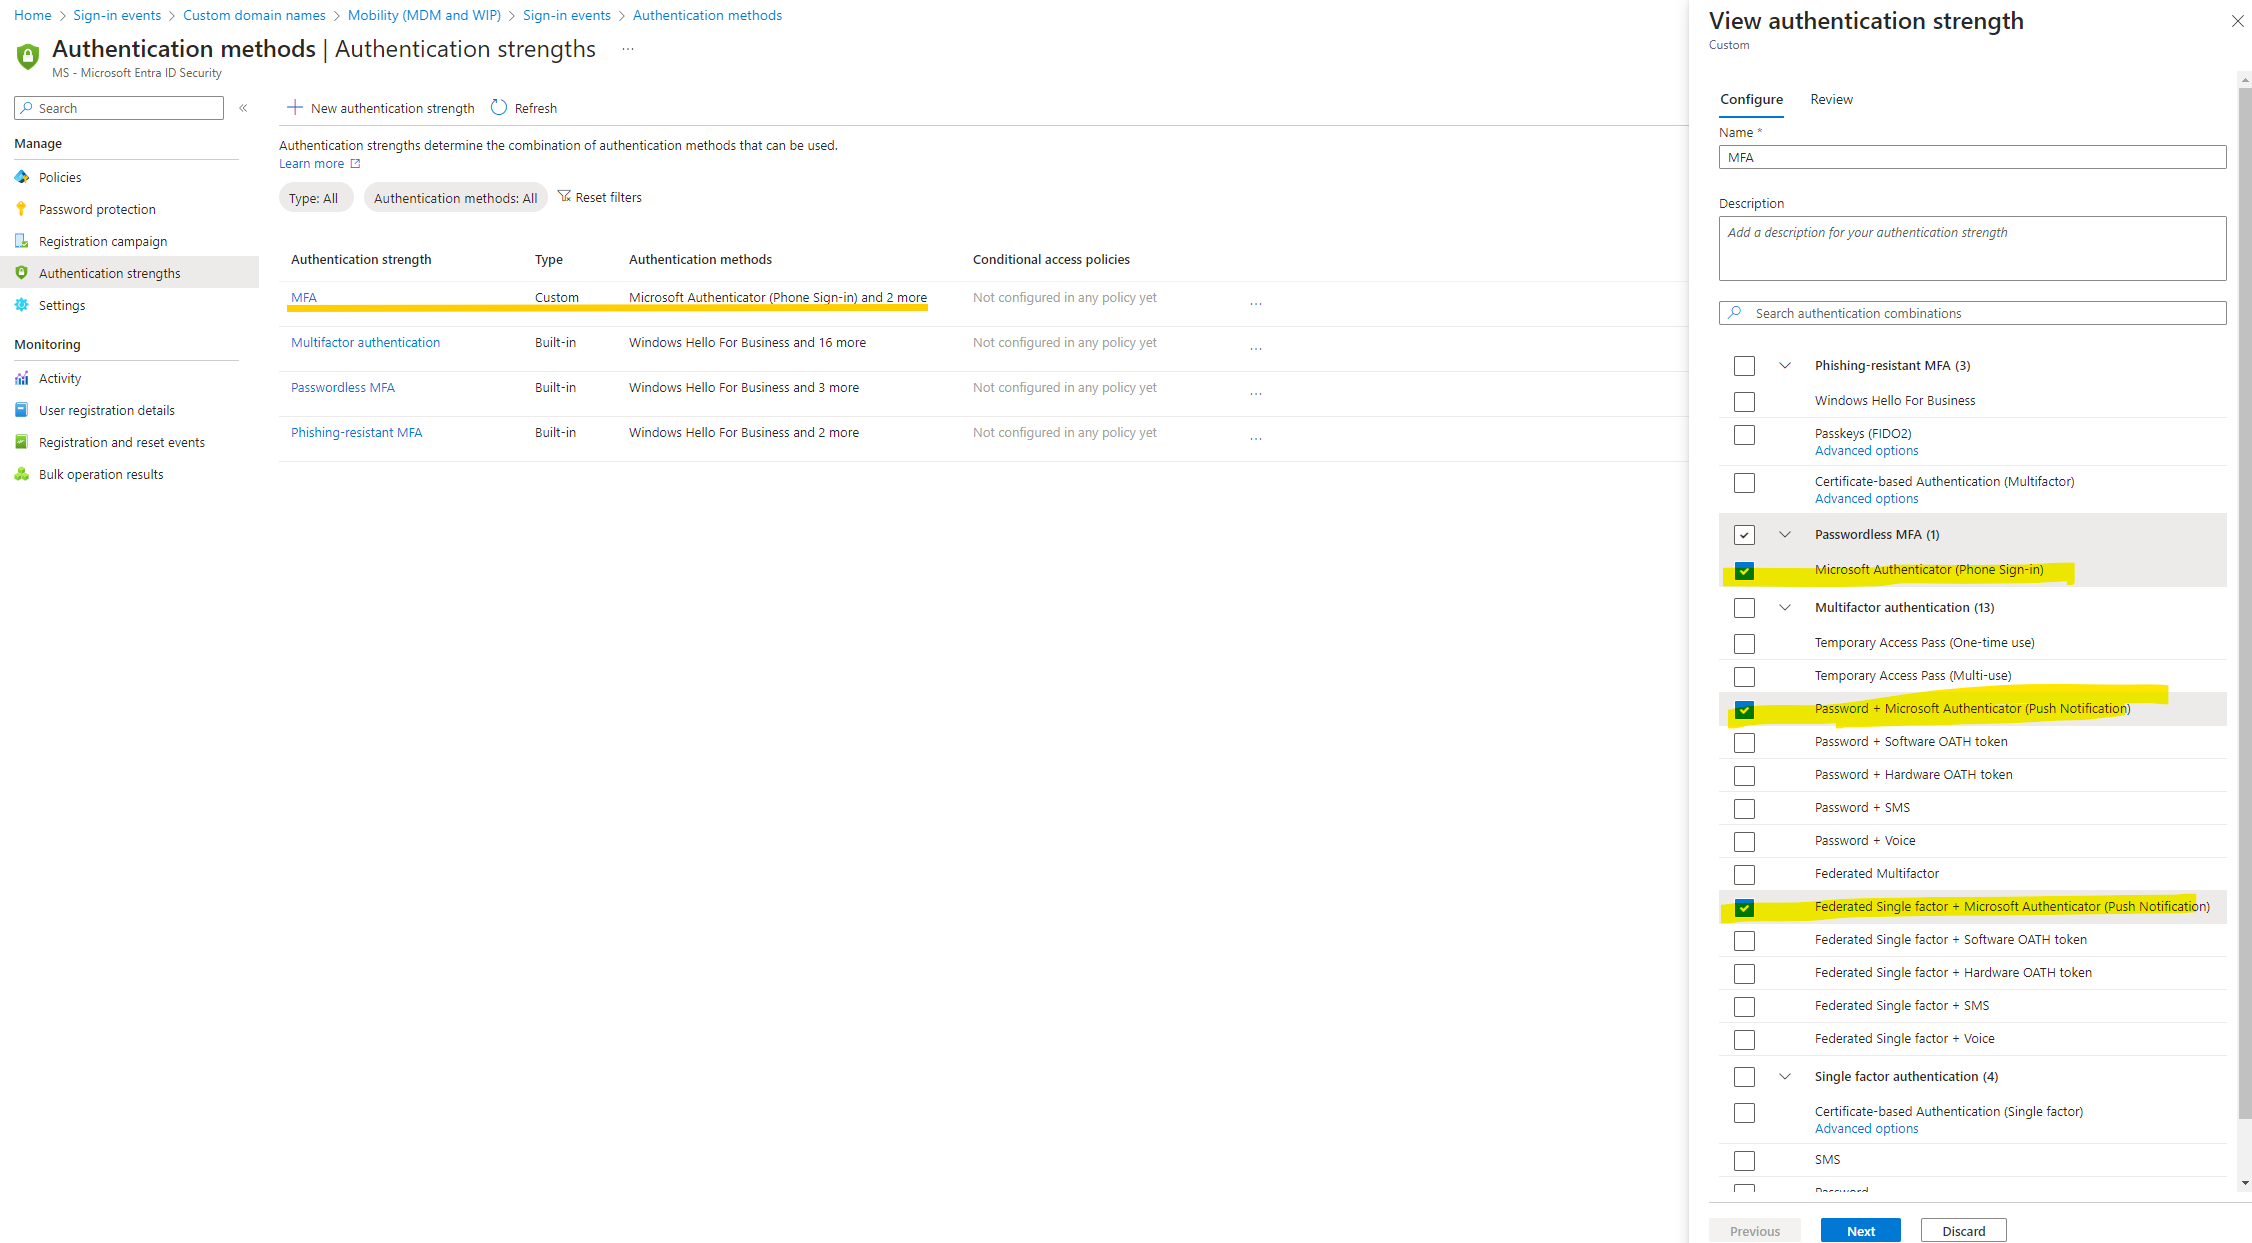Switch to the Review tab
The height and width of the screenshot is (1243, 2252).
(1831, 99)
